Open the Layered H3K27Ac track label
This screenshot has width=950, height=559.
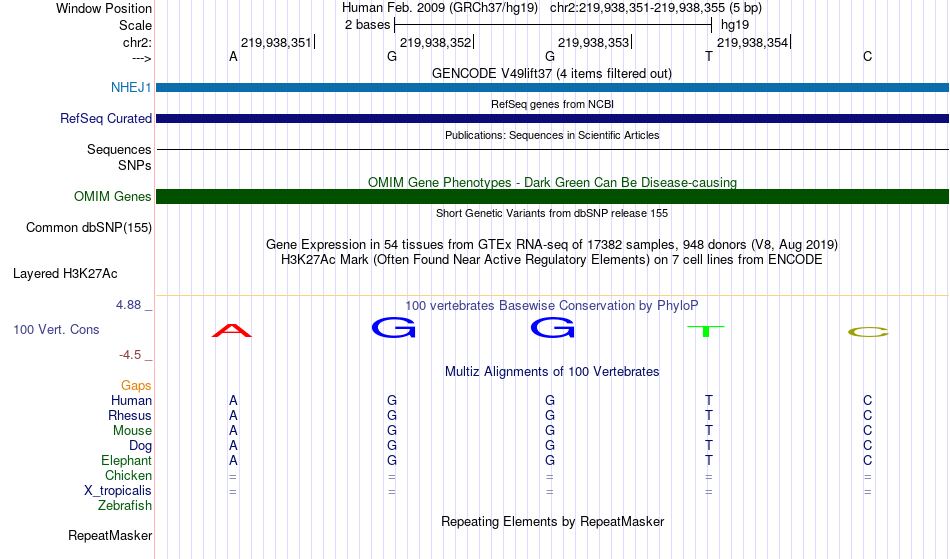tap(65, 274)
